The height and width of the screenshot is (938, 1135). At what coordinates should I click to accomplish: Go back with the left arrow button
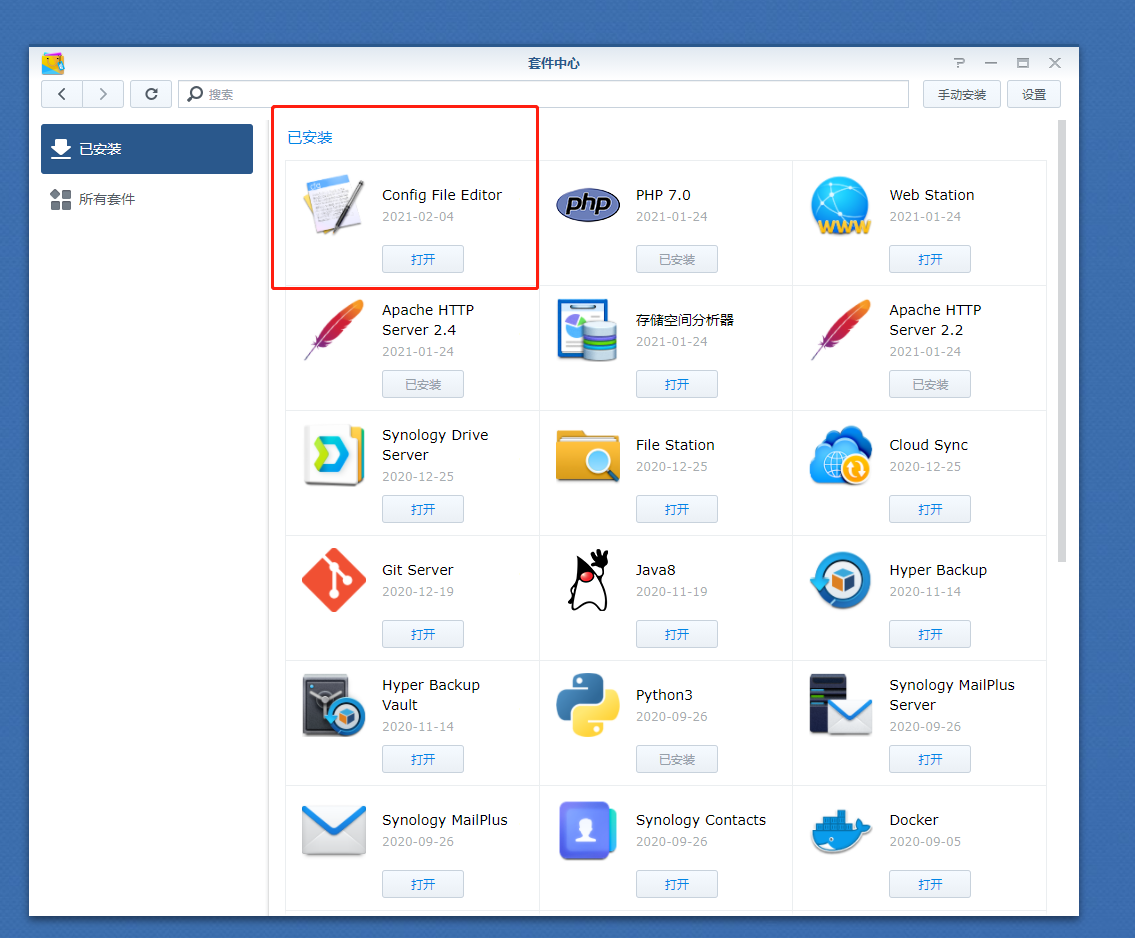pyautogui.click(x=62, y=94)
